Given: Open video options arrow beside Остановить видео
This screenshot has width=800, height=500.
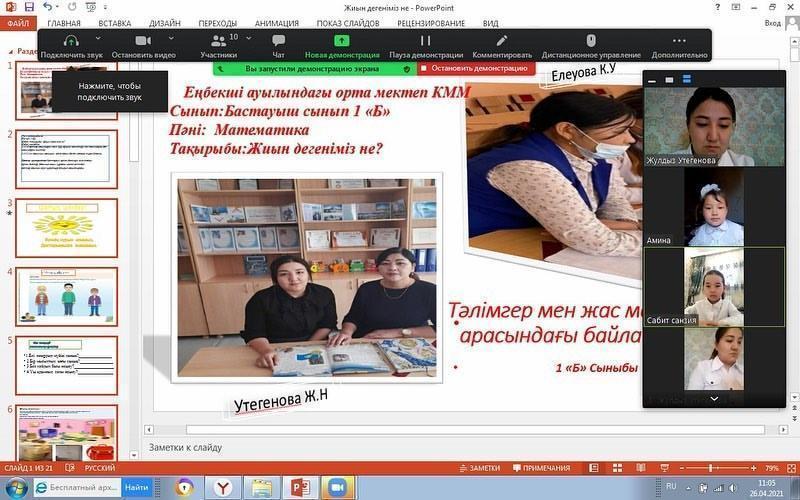Looking at the screenshot, I should 171,38.
